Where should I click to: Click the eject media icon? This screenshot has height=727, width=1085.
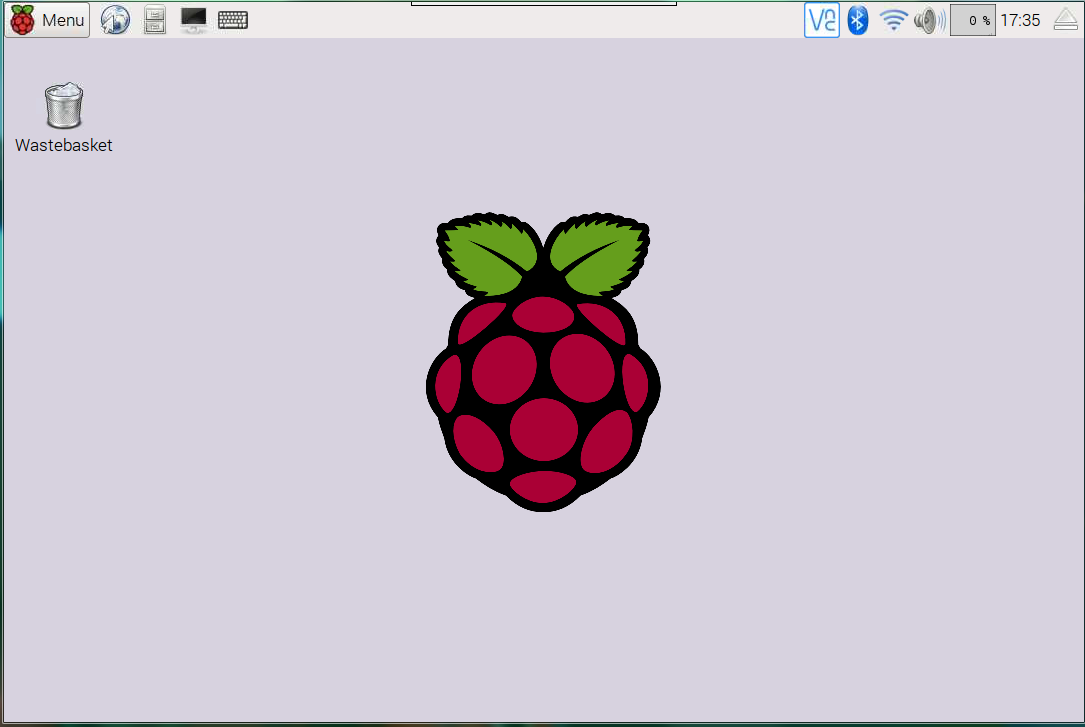pyautogui.click(x=1066, y=20)
